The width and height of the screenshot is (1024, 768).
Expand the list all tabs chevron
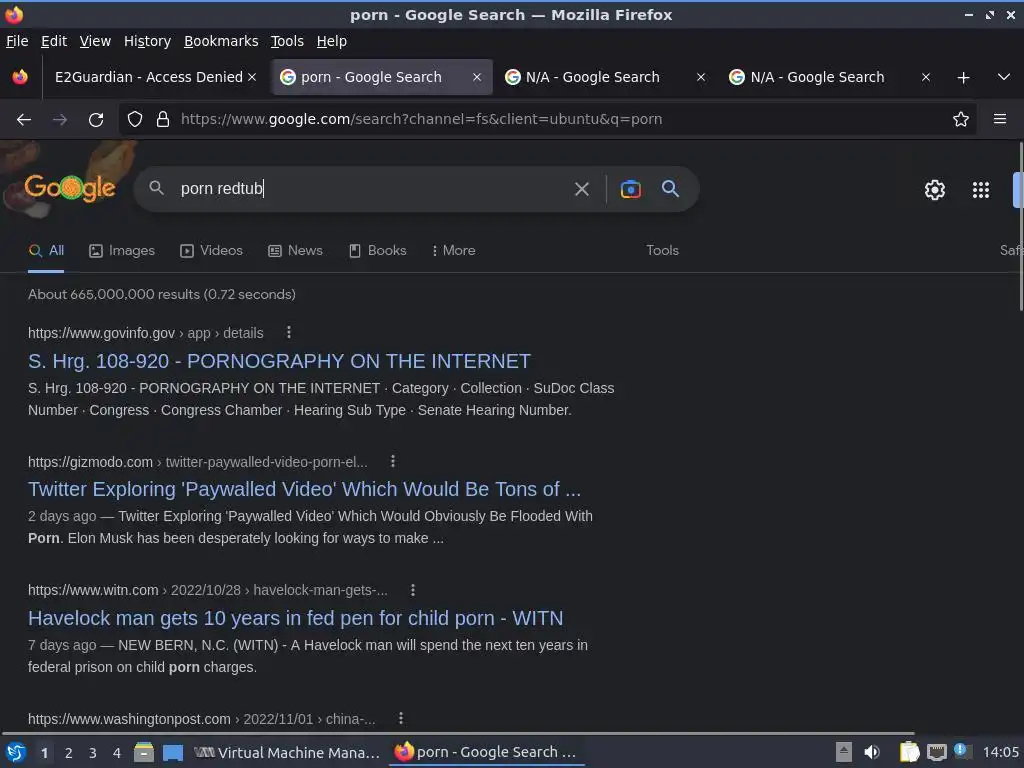(x=1004, y=77)
